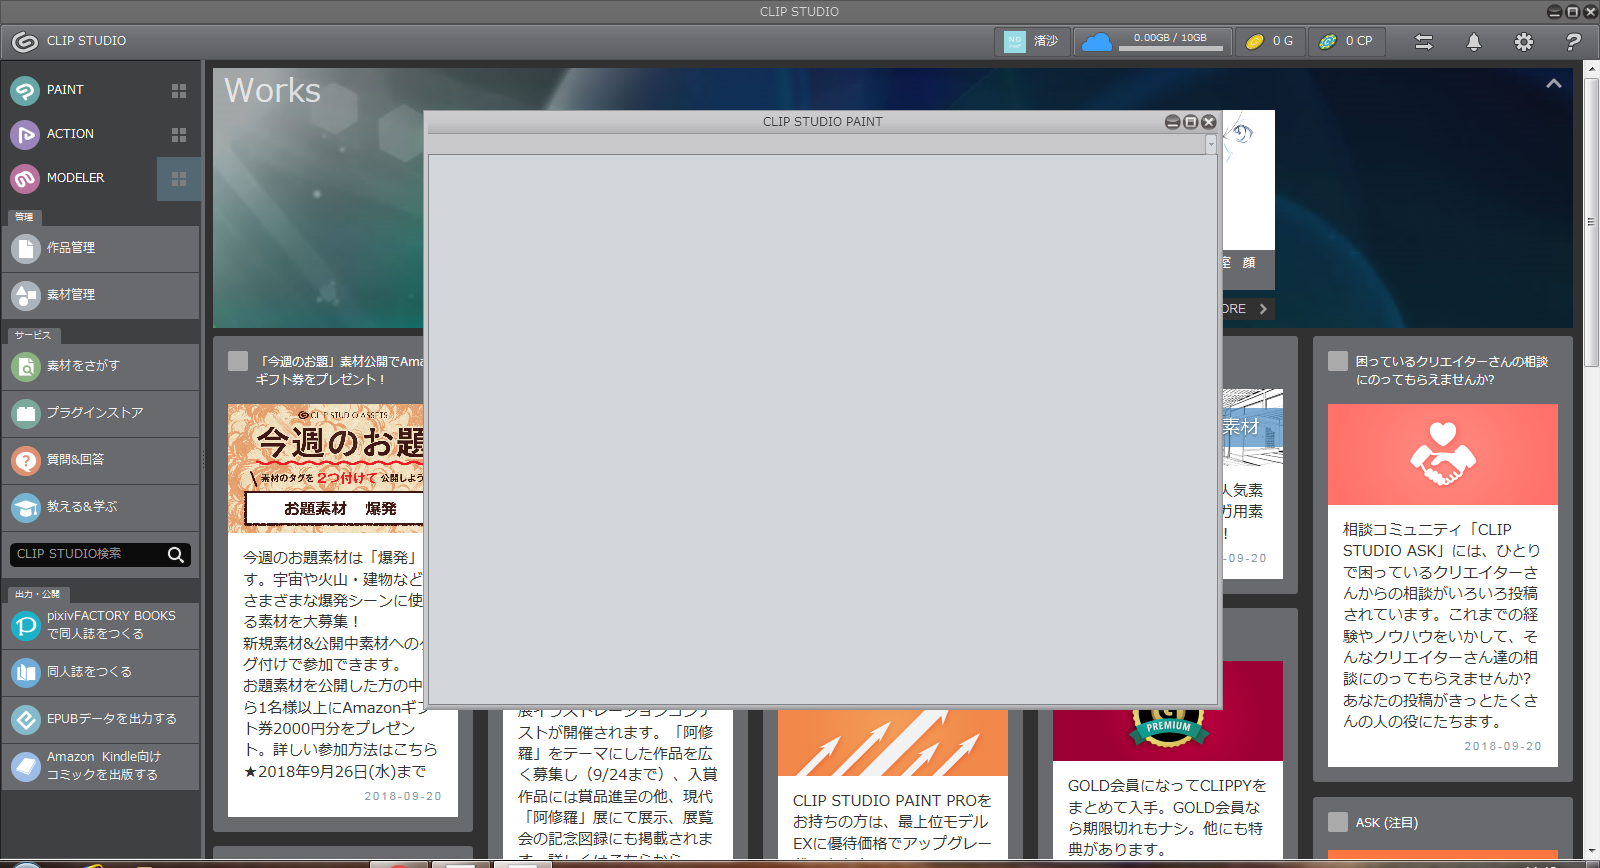Viewport: 1600px width, 868px height.
Task: Open the dropdown arrow in CLIP STUDIO PAINT window
Action: tap(1210, 144)
